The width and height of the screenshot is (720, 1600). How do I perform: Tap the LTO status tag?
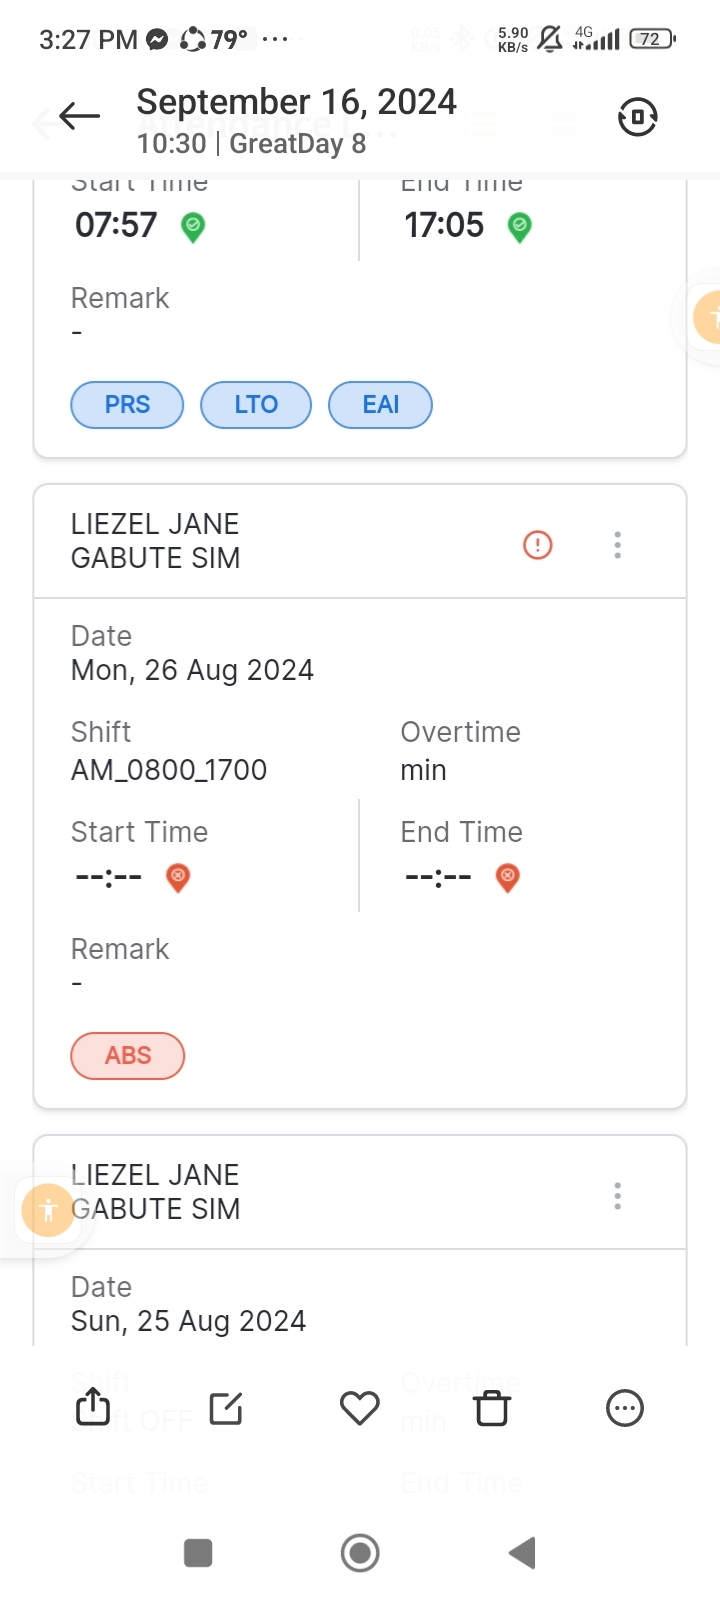pos(256,405)
